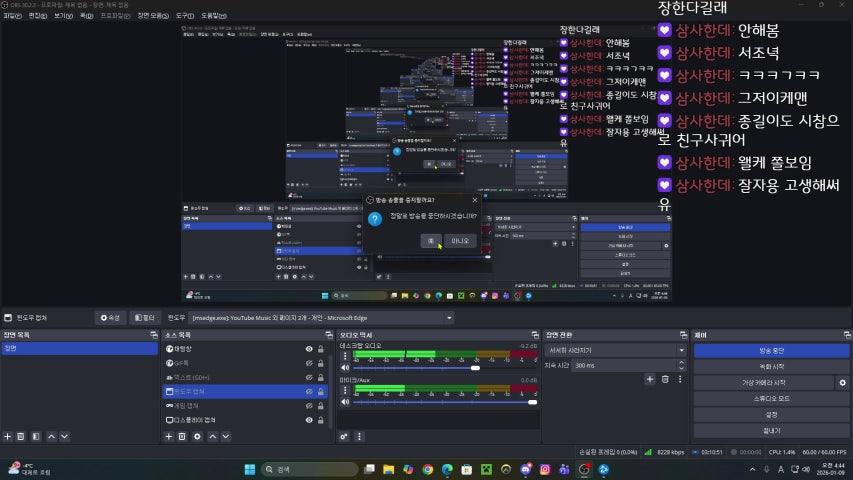Open the 파일 menu in menu bar
The height and width of the screenshot is (480, 853).
coord(12,16)
